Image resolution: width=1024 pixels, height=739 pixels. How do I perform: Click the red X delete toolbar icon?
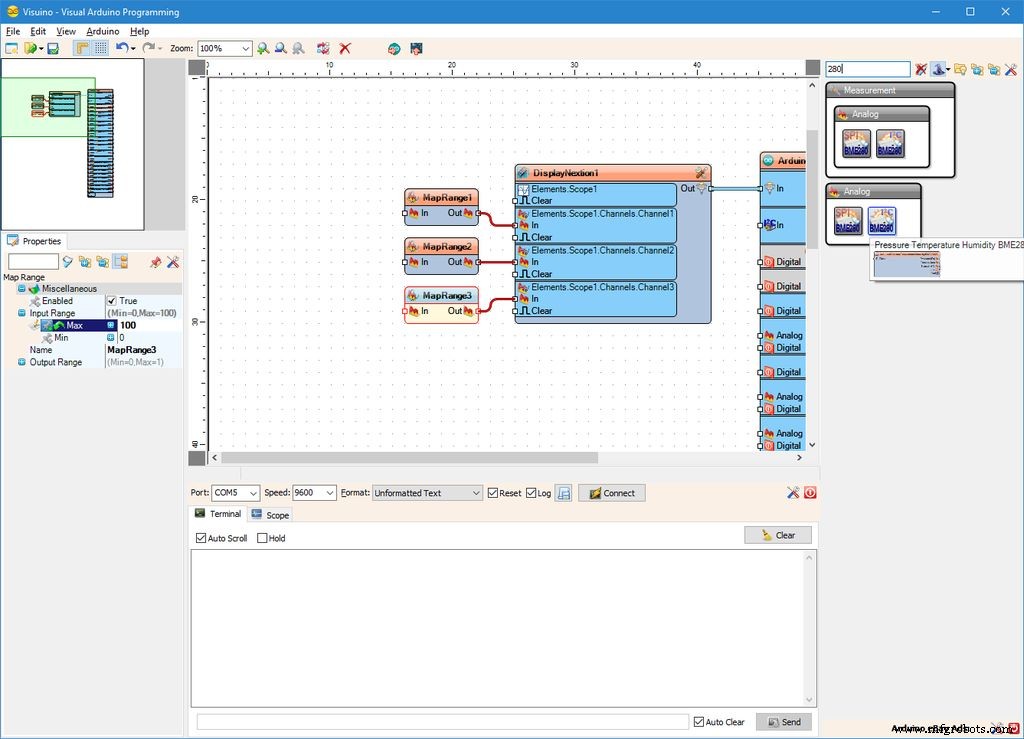coord(345,48)
